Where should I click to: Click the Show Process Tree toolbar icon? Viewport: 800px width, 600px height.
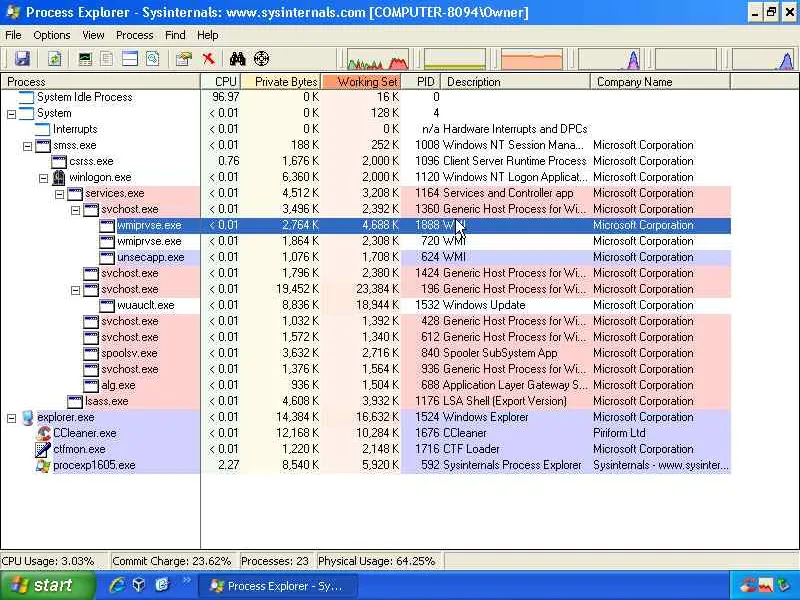click(x=107, y=59)
